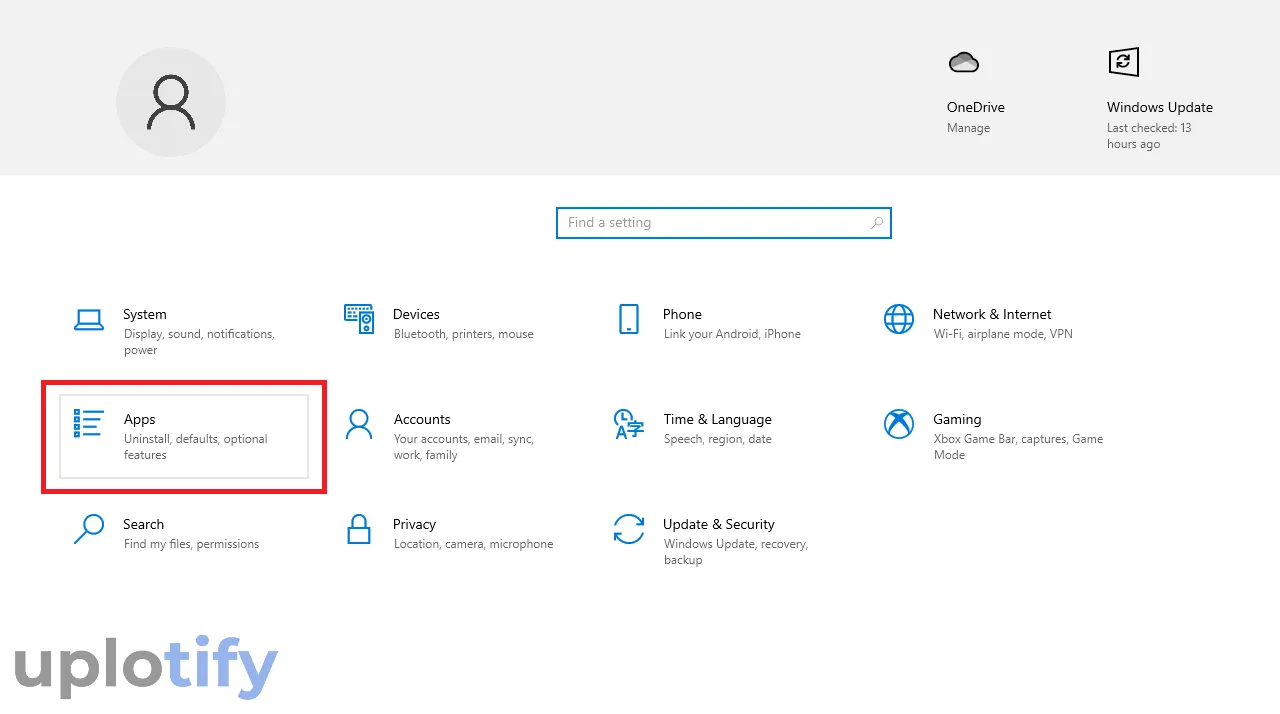
Task: Click "Xbox Game Bar, captures, Game Mode" text
Action: click(1018, 447)
